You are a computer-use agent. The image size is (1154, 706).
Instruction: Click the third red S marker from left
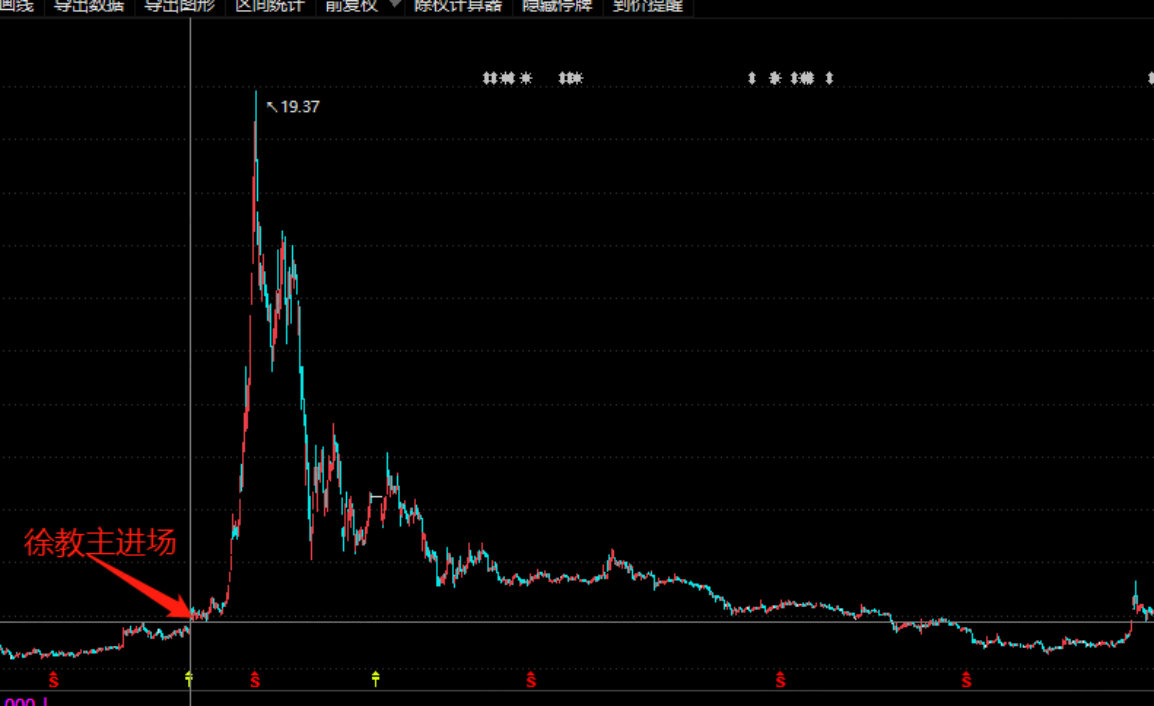[531, 679]
